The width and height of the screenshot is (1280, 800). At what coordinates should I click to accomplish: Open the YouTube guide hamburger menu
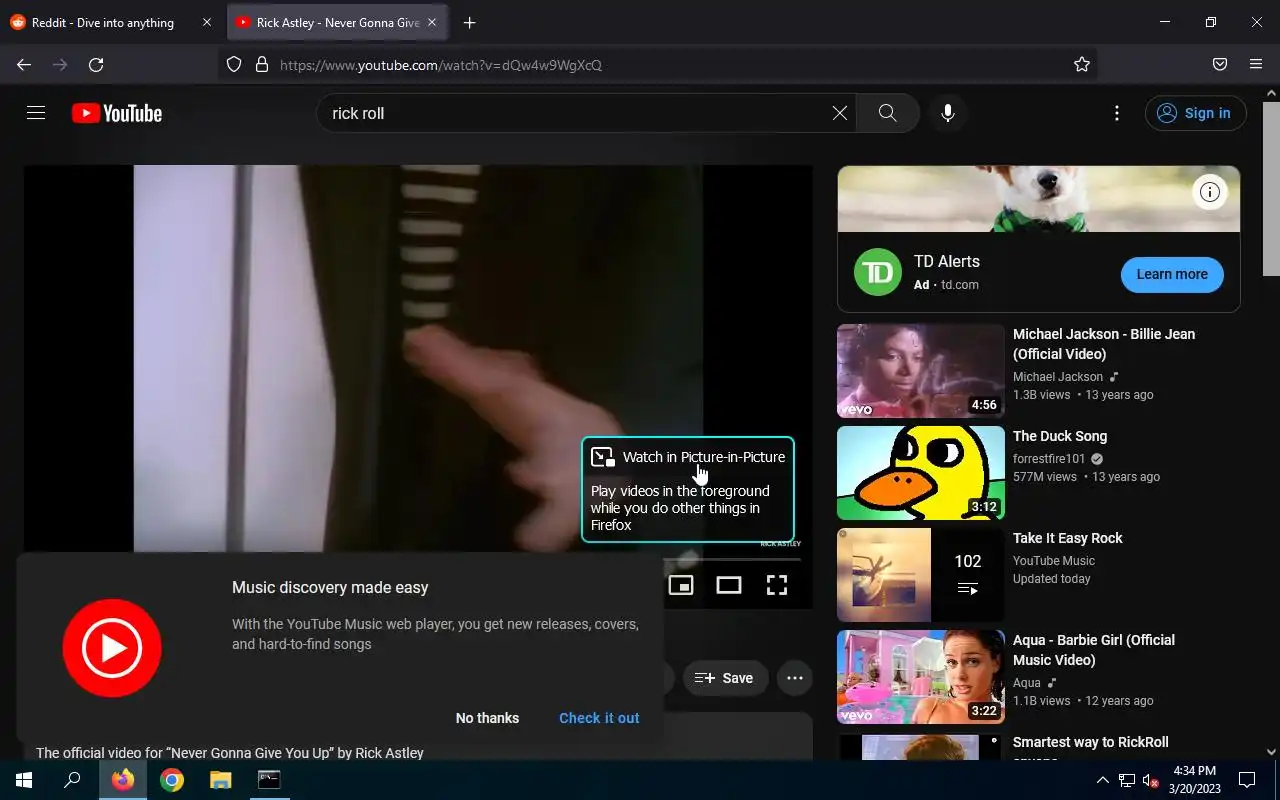(36, 113)
